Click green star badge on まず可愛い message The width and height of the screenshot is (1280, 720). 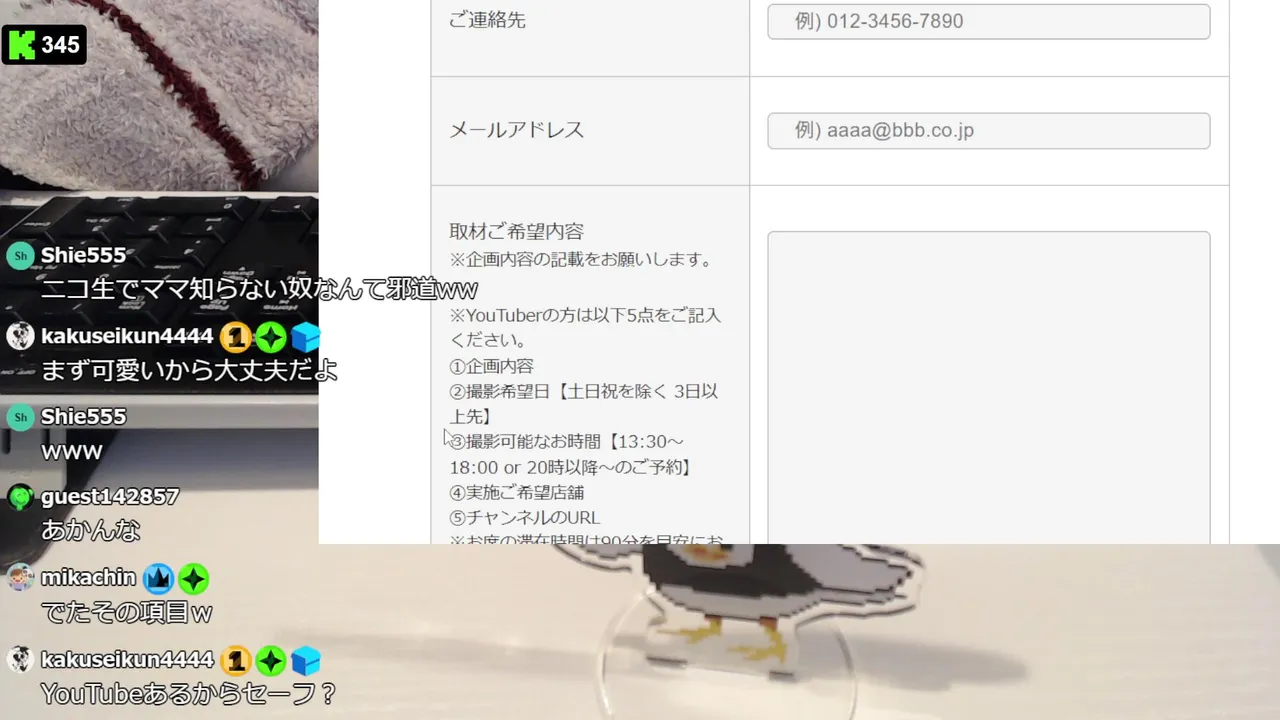click(270, 337)
